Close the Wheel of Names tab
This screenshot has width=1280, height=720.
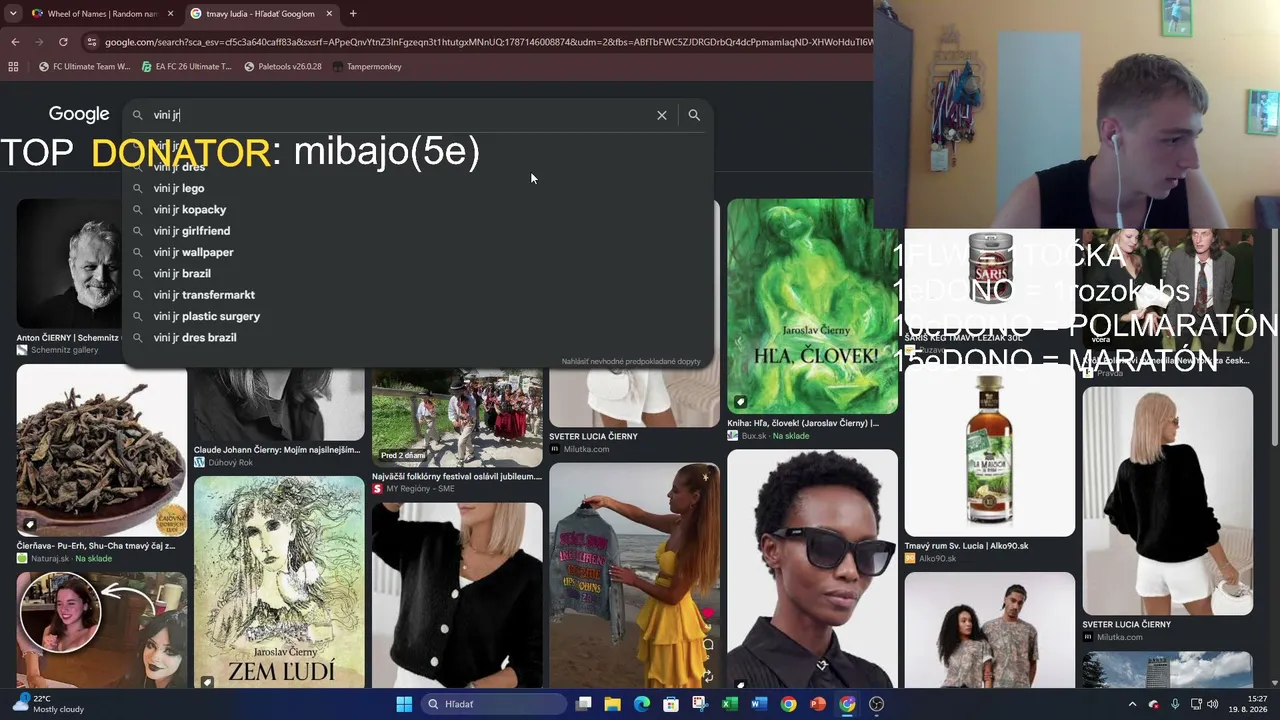[x=170, y=14]
